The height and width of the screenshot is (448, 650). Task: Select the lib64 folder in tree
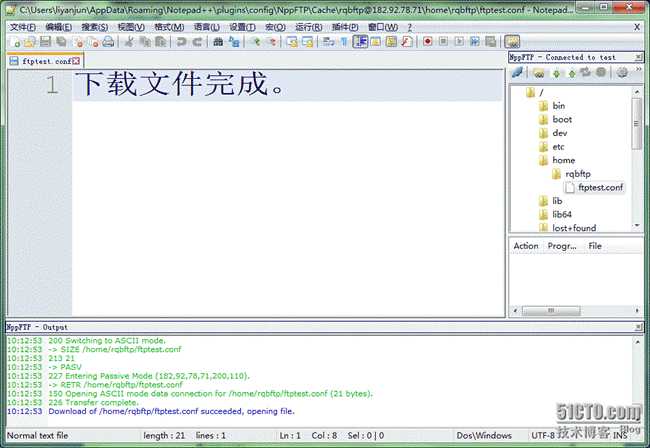tap(556, 214)
